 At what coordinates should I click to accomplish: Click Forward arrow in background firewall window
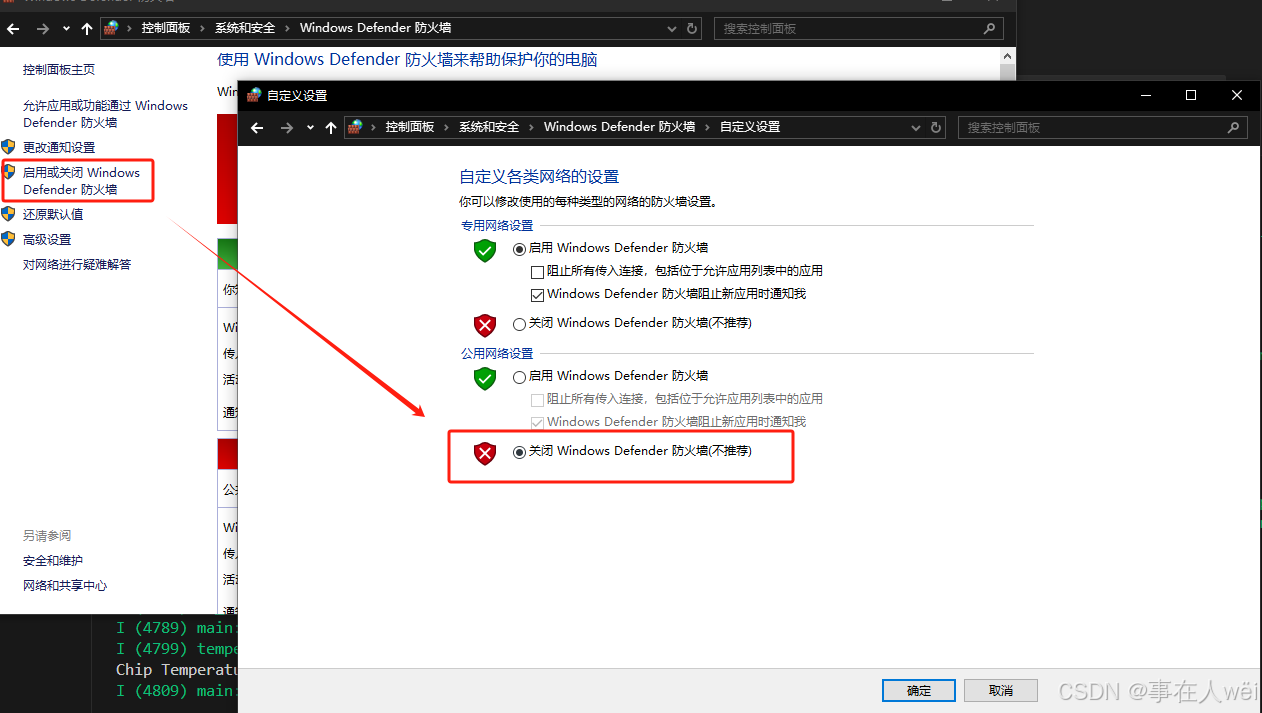click(43, 29)
